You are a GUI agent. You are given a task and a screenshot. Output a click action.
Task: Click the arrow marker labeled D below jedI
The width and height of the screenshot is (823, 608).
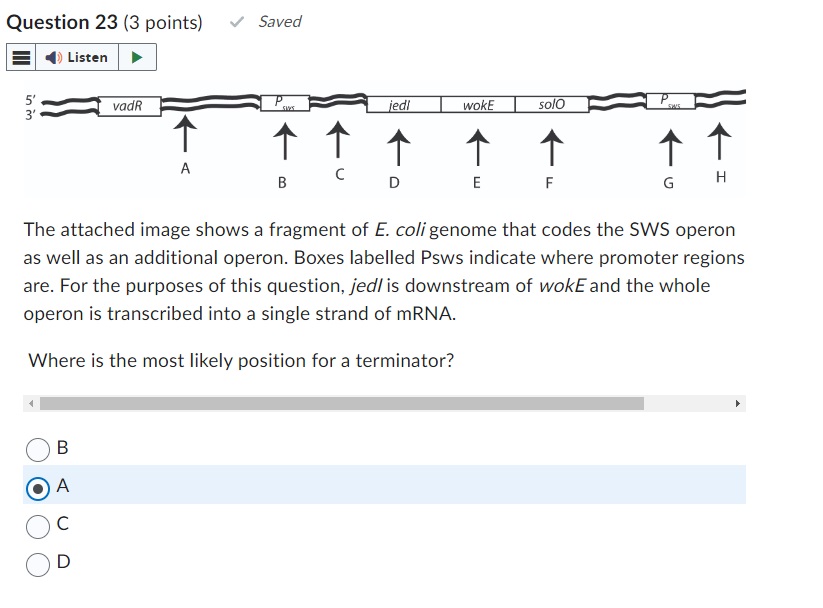(x=396, y=148)
